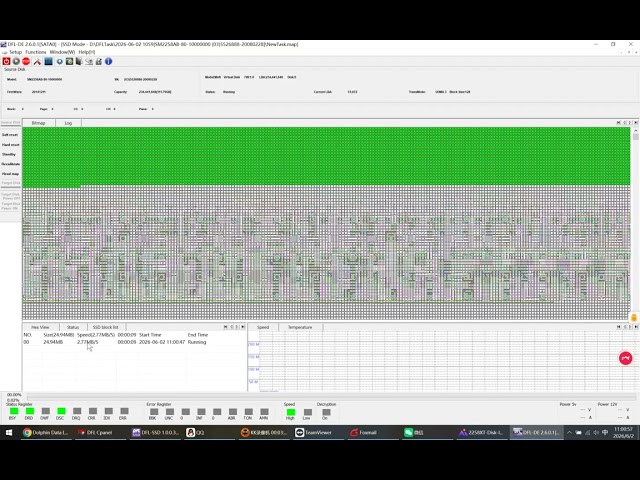
Task: Click the Low speed indicator
Action: [308, 412]
